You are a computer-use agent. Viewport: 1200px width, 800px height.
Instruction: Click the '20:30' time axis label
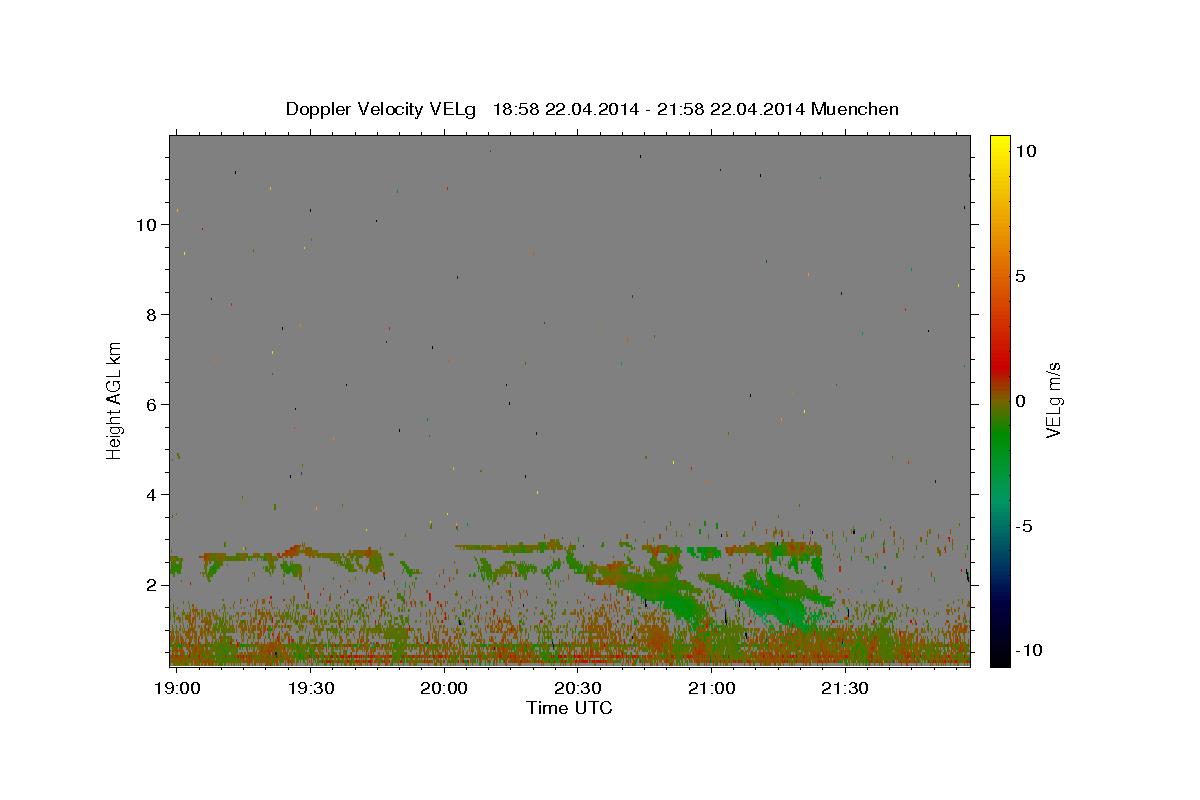tap(578, 688)
